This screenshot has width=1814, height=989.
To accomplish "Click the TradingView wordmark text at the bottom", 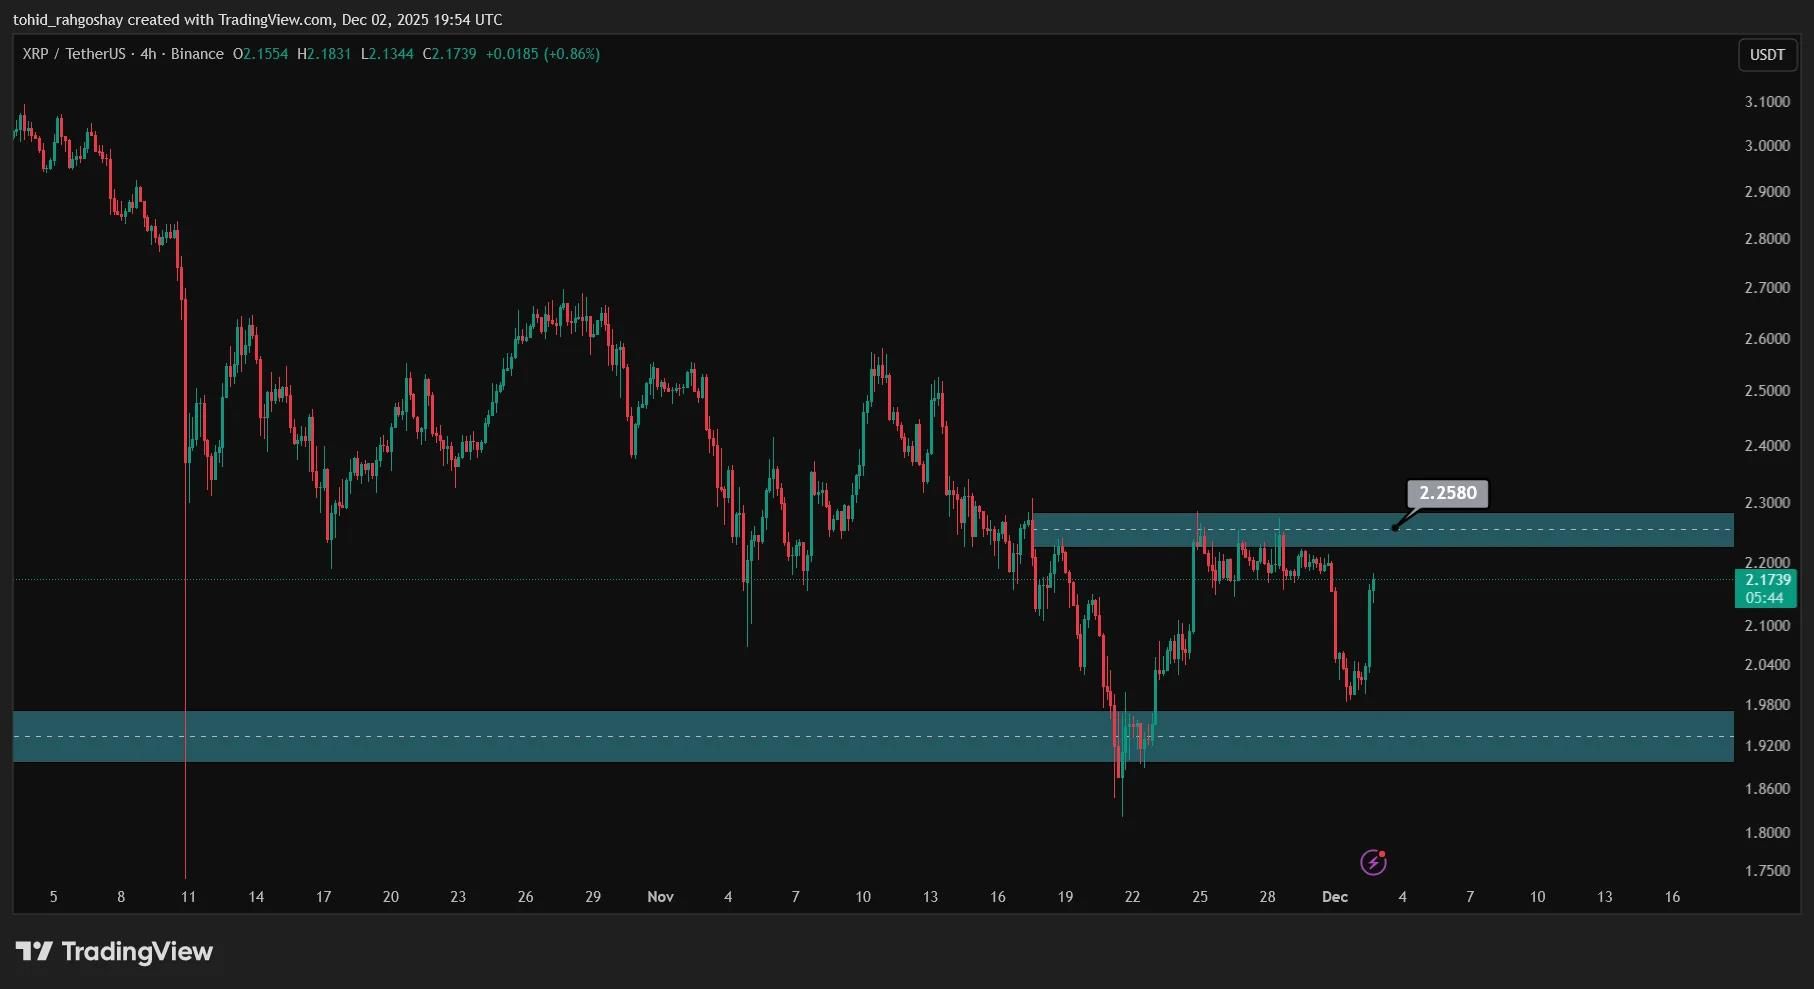I will (x=137, y=951).
